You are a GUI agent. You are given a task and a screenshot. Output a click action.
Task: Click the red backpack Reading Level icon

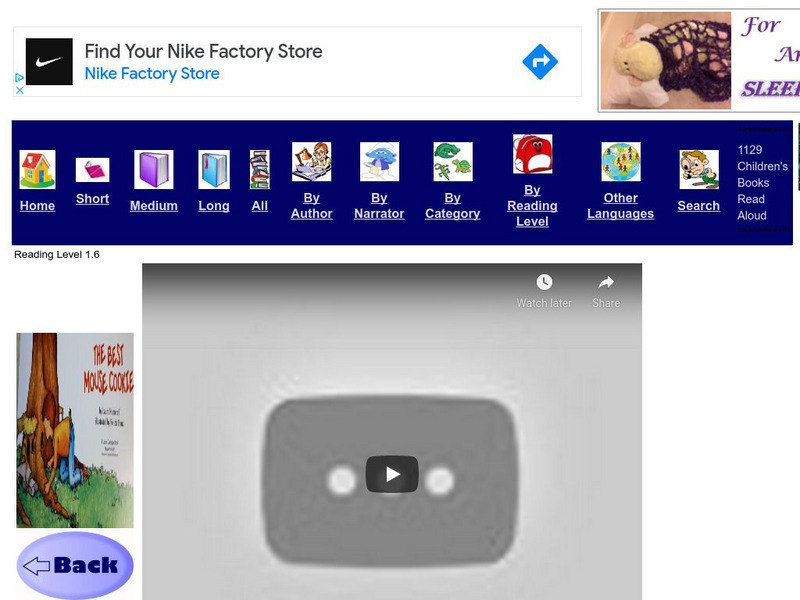pos(532,154)
